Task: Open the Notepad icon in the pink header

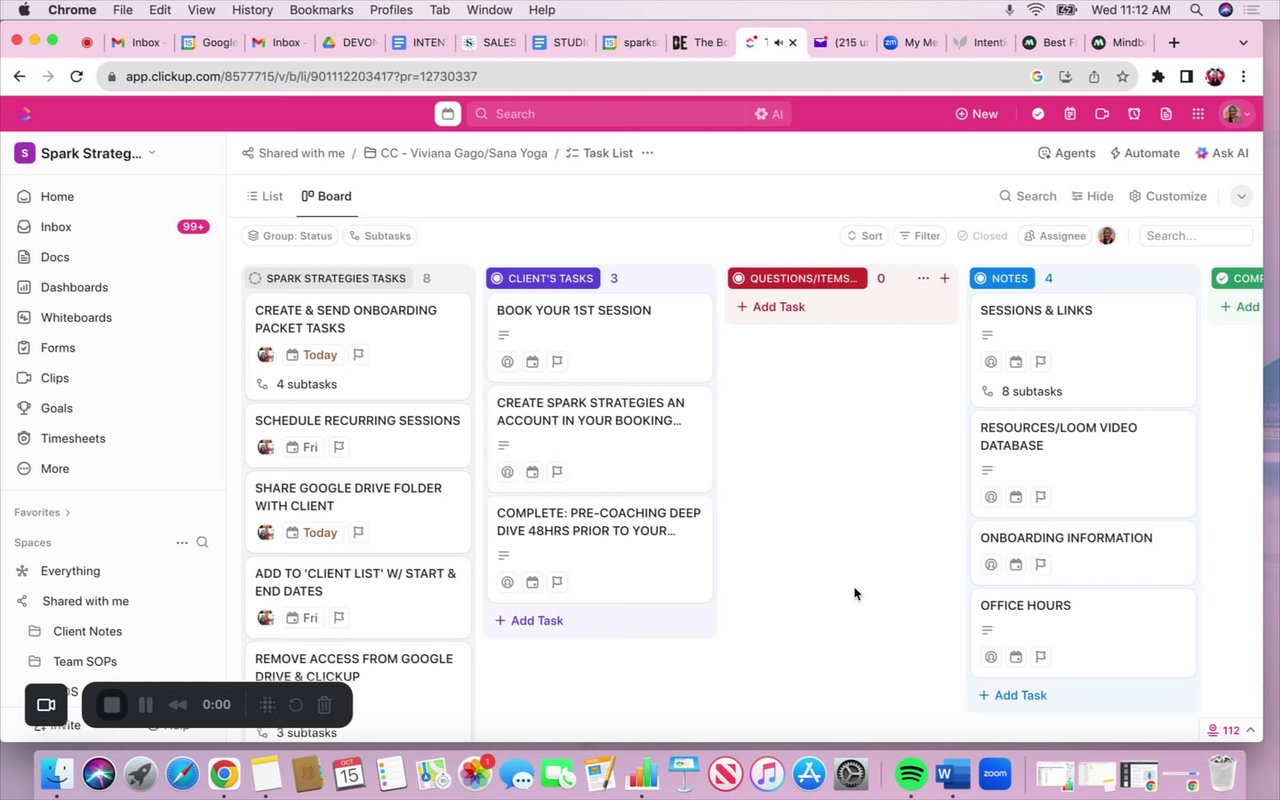Action: [1070, 114]
